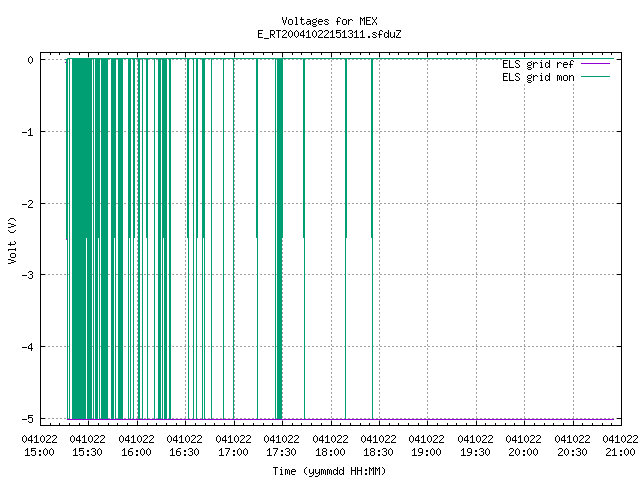Click the y-axis tick label 0
This screenshot has width=640, height=480.
(30, 60)
